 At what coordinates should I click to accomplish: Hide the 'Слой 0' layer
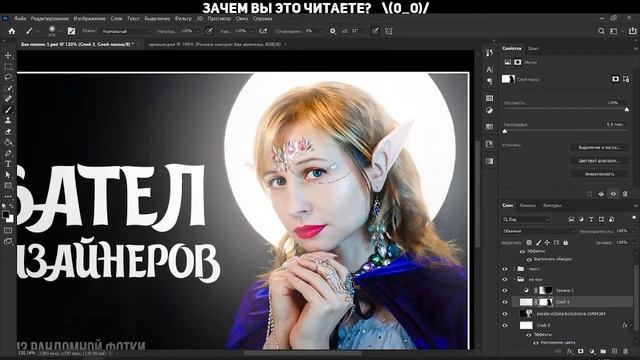505,325
